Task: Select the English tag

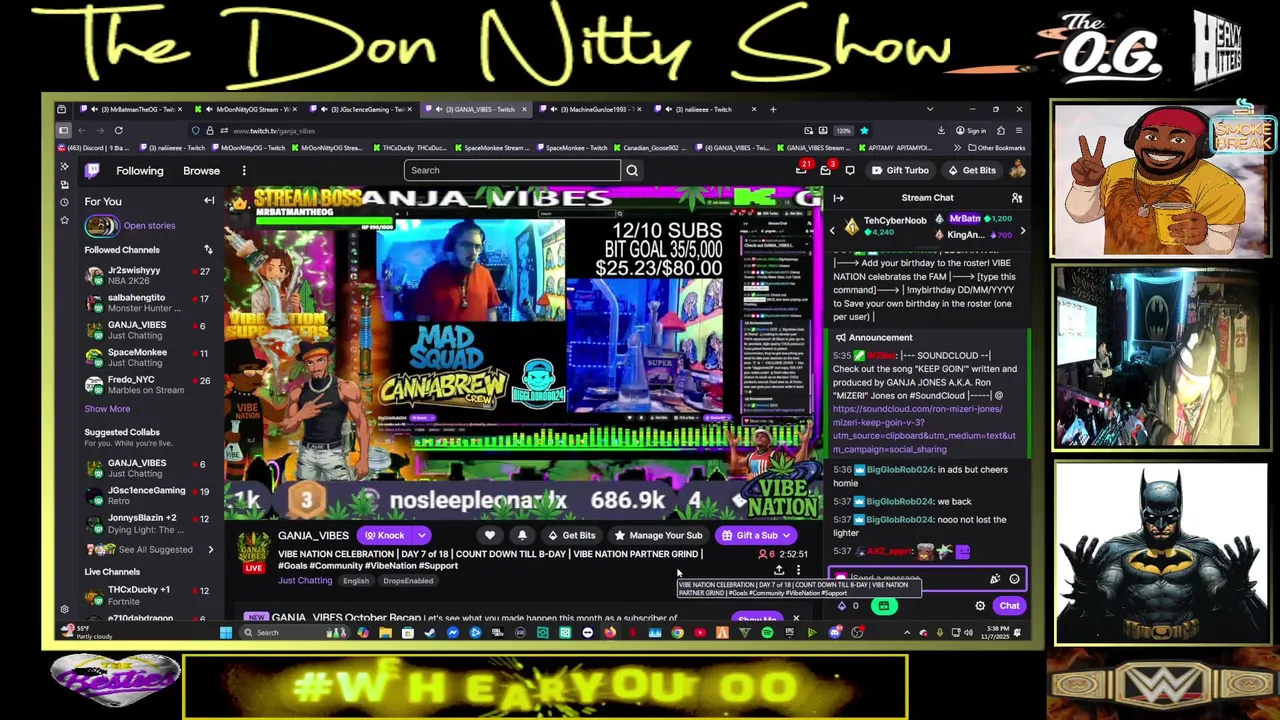Action: [x=355, y=581]
